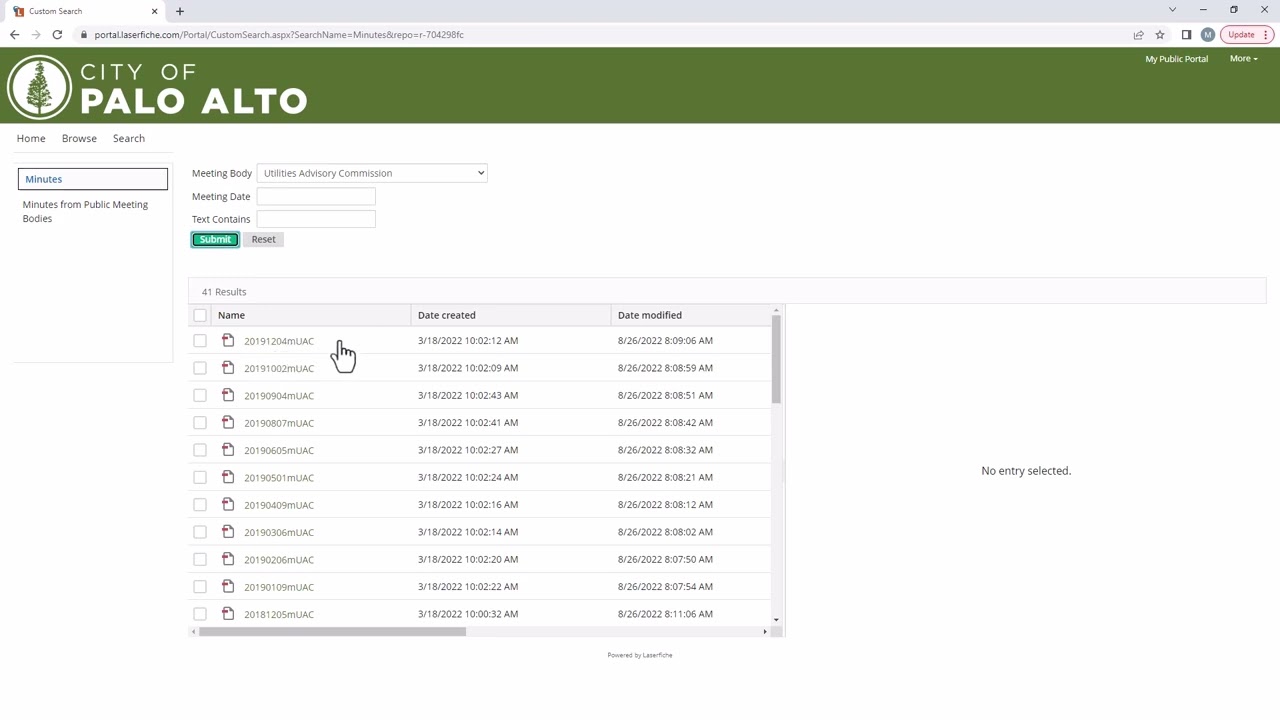Check the box for 20190807mUAC
Screen dimensions: 1280x720
click(200, 423)
